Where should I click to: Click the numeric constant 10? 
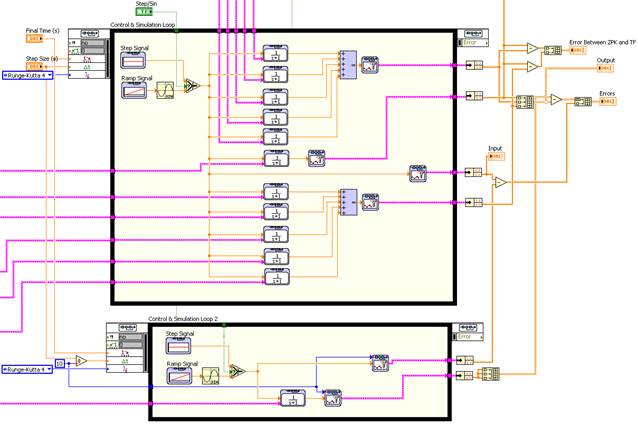tap(60, 364)
